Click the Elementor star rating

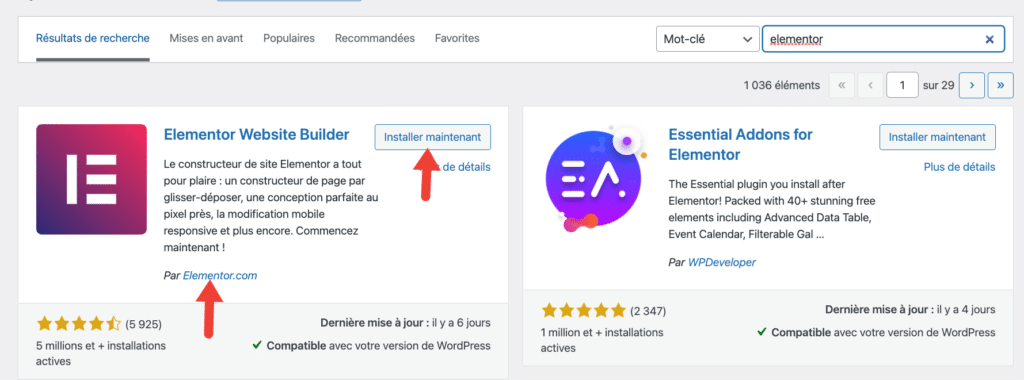(x=79, y=324)
